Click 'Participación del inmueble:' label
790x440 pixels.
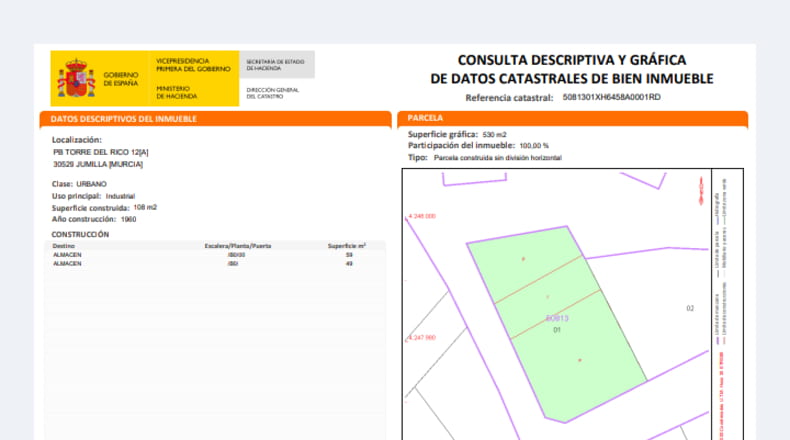(462, 145)
